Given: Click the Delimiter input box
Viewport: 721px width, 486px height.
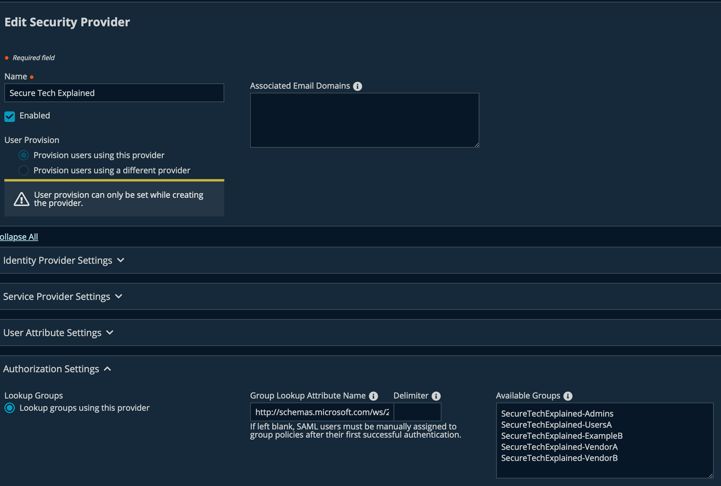Looking at the screenshot, I should click(418, 412).
